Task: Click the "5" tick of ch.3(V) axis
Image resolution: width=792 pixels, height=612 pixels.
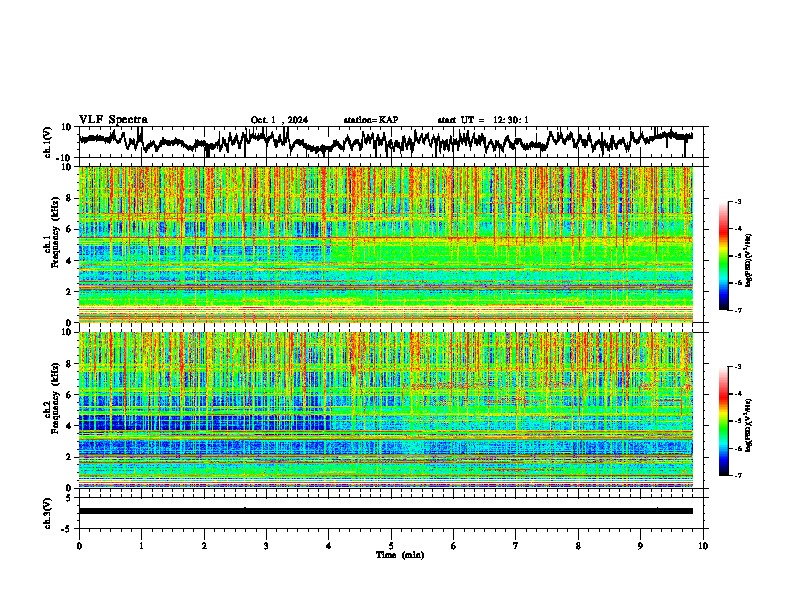Action: [70, 498]
